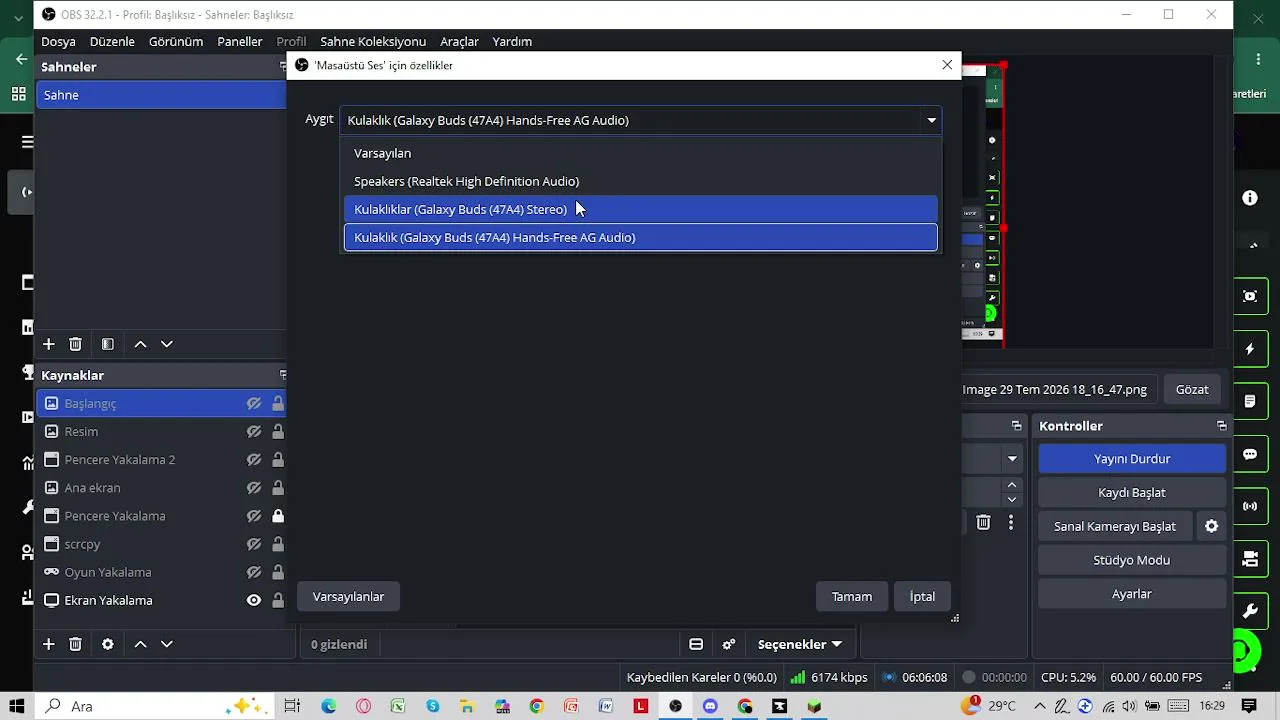
Task: Open the Windows Start menu
Action: click(17, 706)
